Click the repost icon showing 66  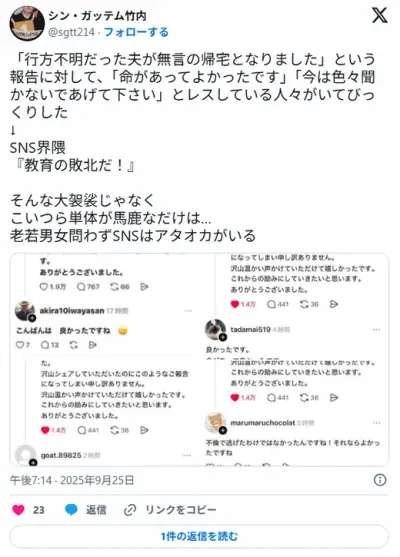114,286
